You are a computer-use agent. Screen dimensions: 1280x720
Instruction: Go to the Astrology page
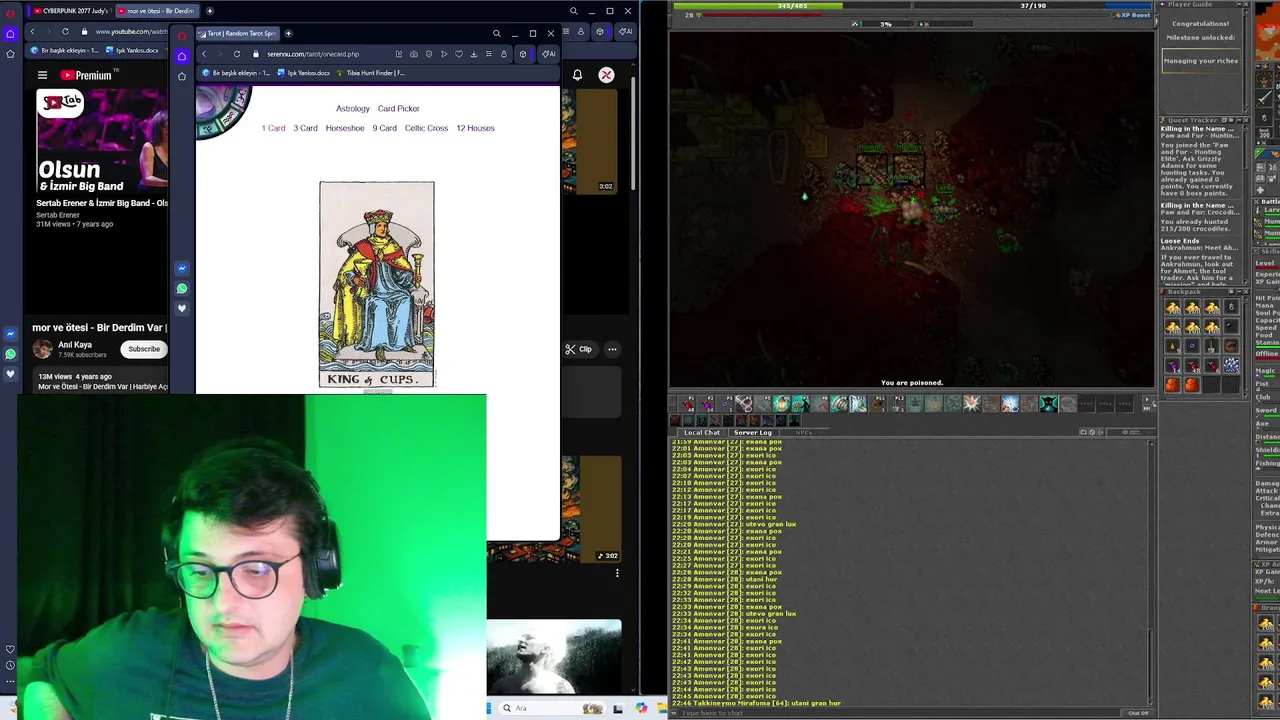(x=352, y=108)
